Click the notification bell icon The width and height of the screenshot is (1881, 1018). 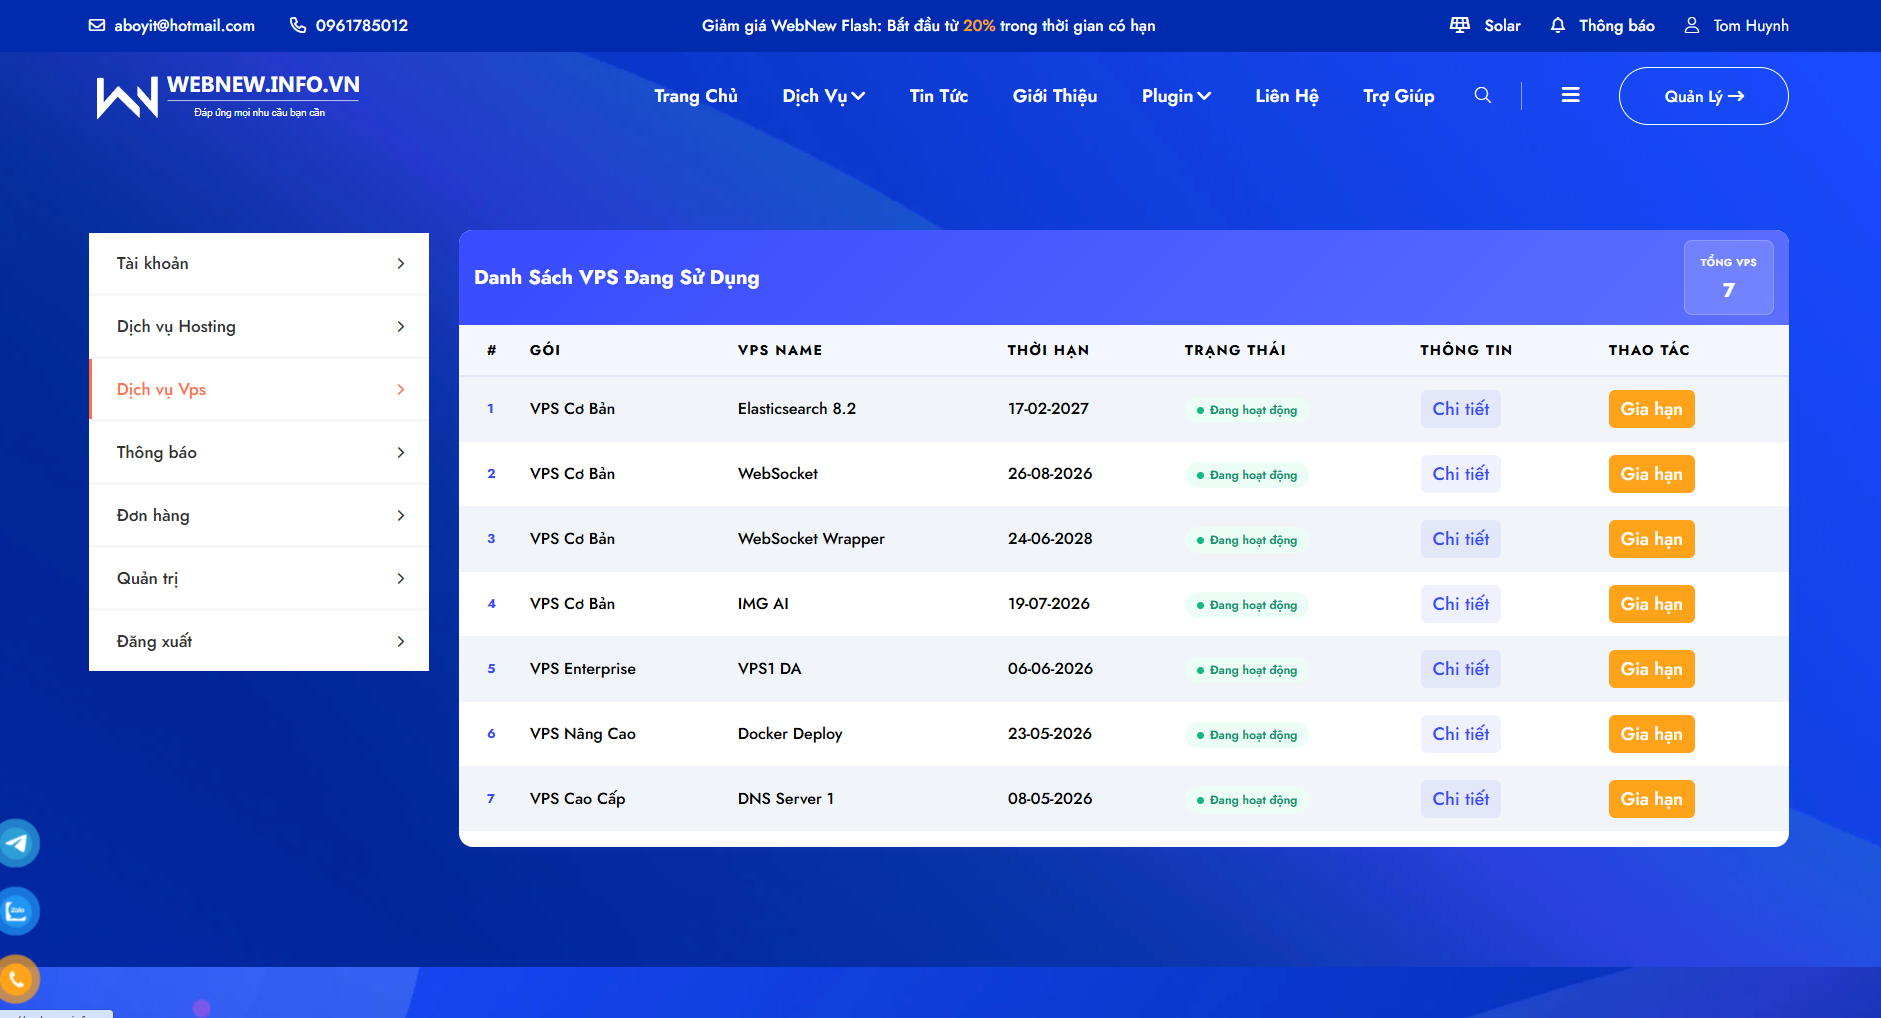[1558, 25]
